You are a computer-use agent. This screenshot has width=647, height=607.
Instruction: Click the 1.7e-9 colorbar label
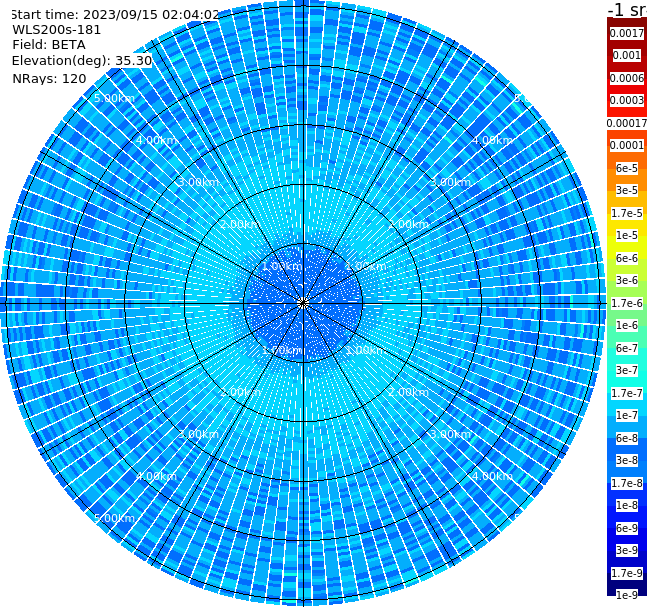[627, 573]
